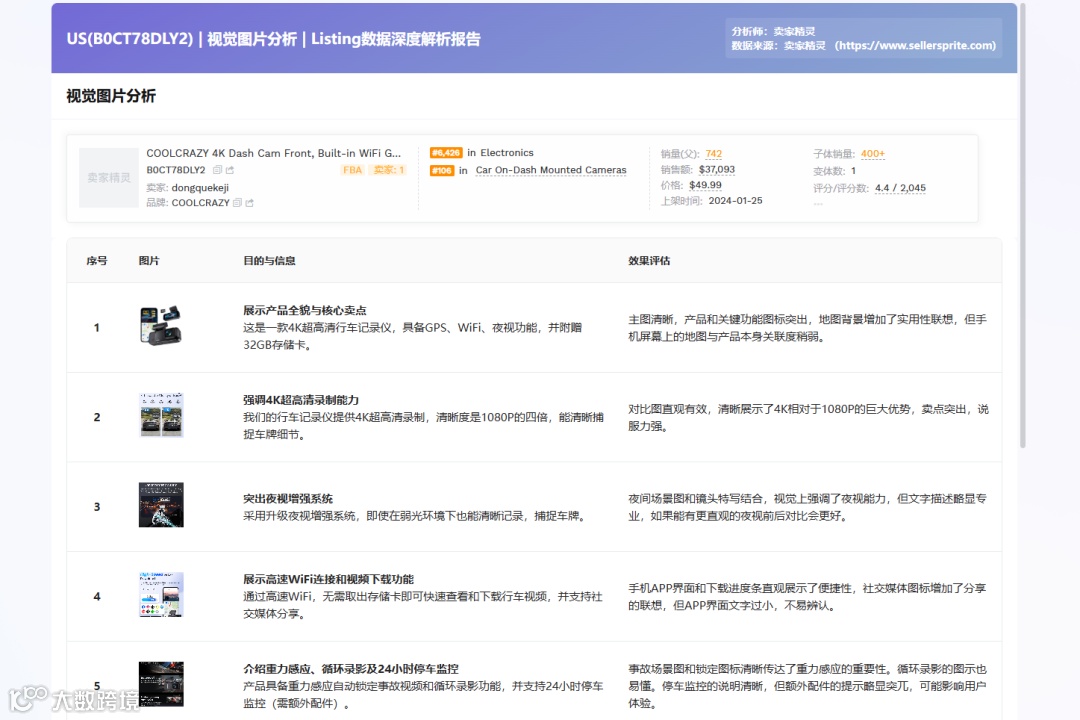Image resolution: width=1080 pixels, height=720 pixels.
Task: Click the listing date 2024-01-25
Action: coord(736,200)
